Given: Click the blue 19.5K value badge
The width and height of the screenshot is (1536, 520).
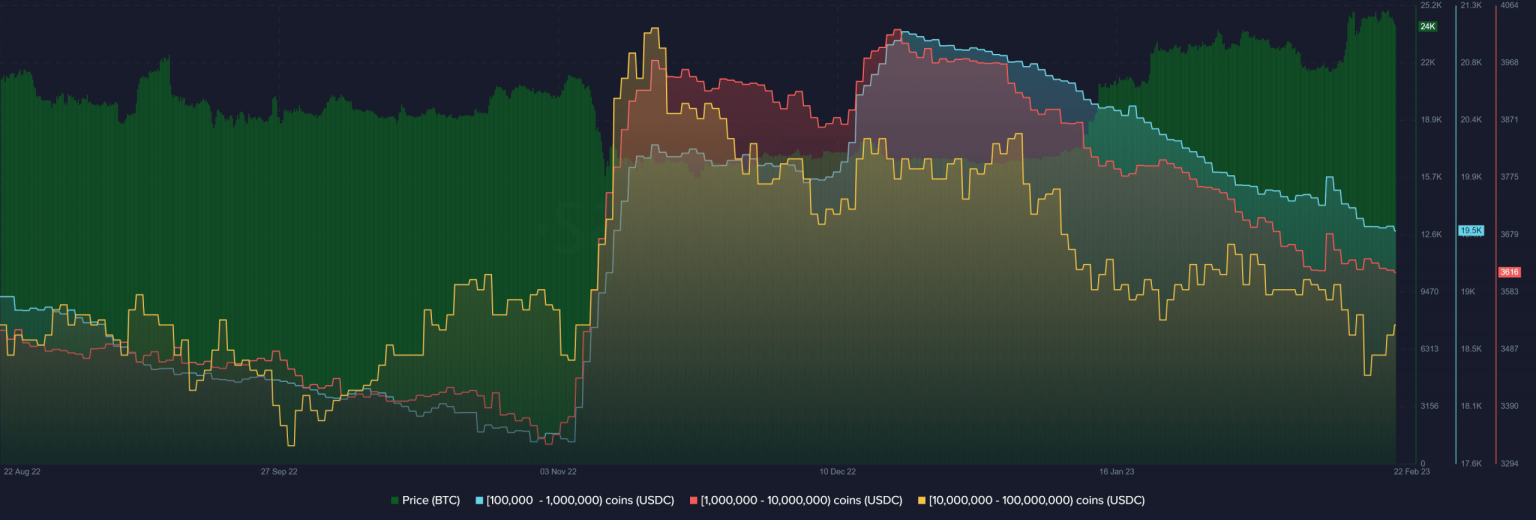Looking at the screenshot, I should (1471, 230).
